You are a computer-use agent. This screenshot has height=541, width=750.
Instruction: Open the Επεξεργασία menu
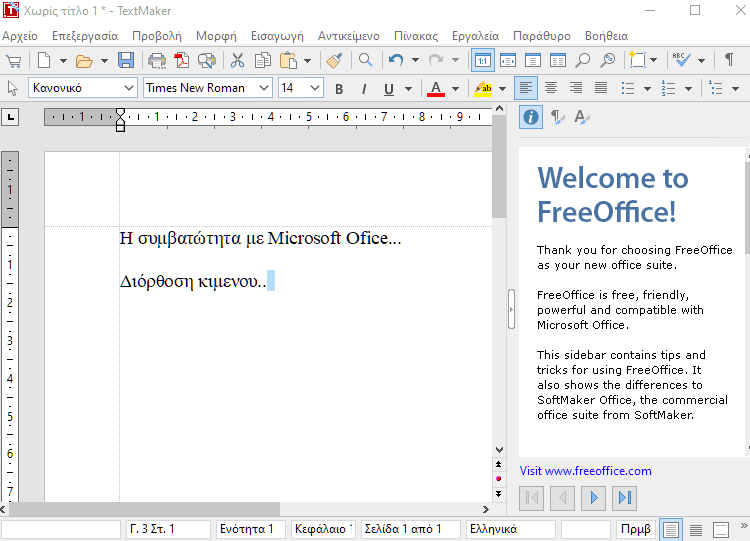pos(85,36)
